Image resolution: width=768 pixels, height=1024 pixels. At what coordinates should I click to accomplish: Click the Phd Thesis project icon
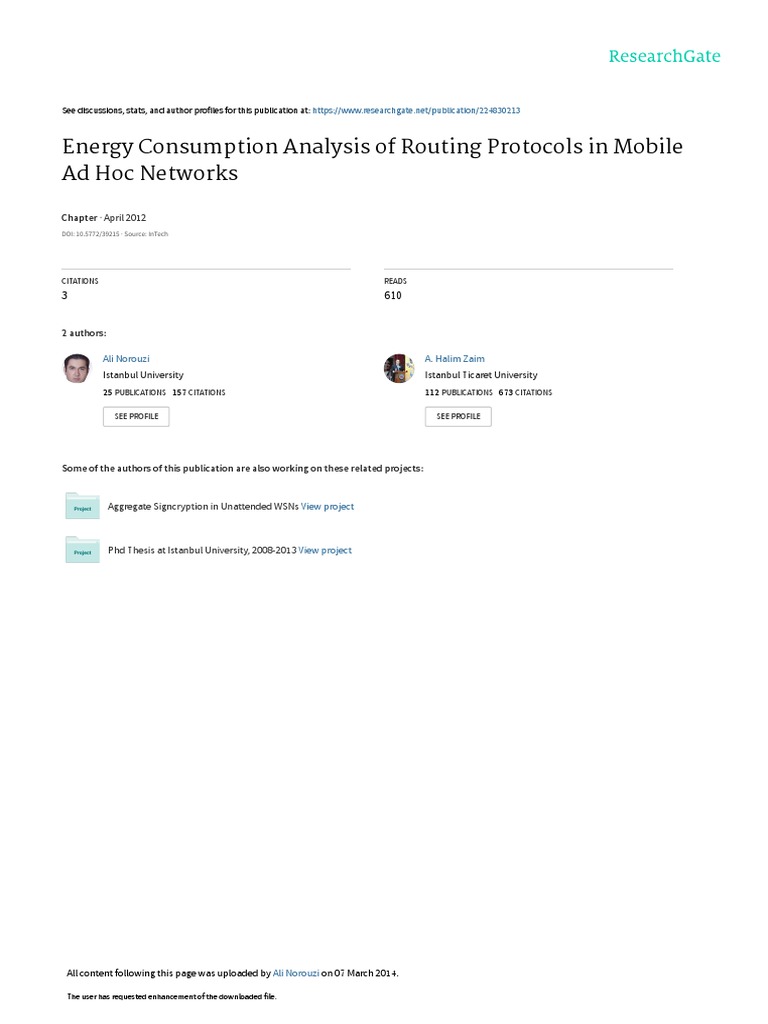(x=82, y=550)
